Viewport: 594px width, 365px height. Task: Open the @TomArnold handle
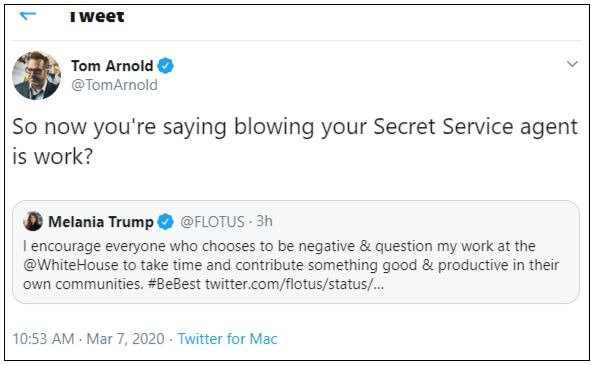click(x=114, y=85)
